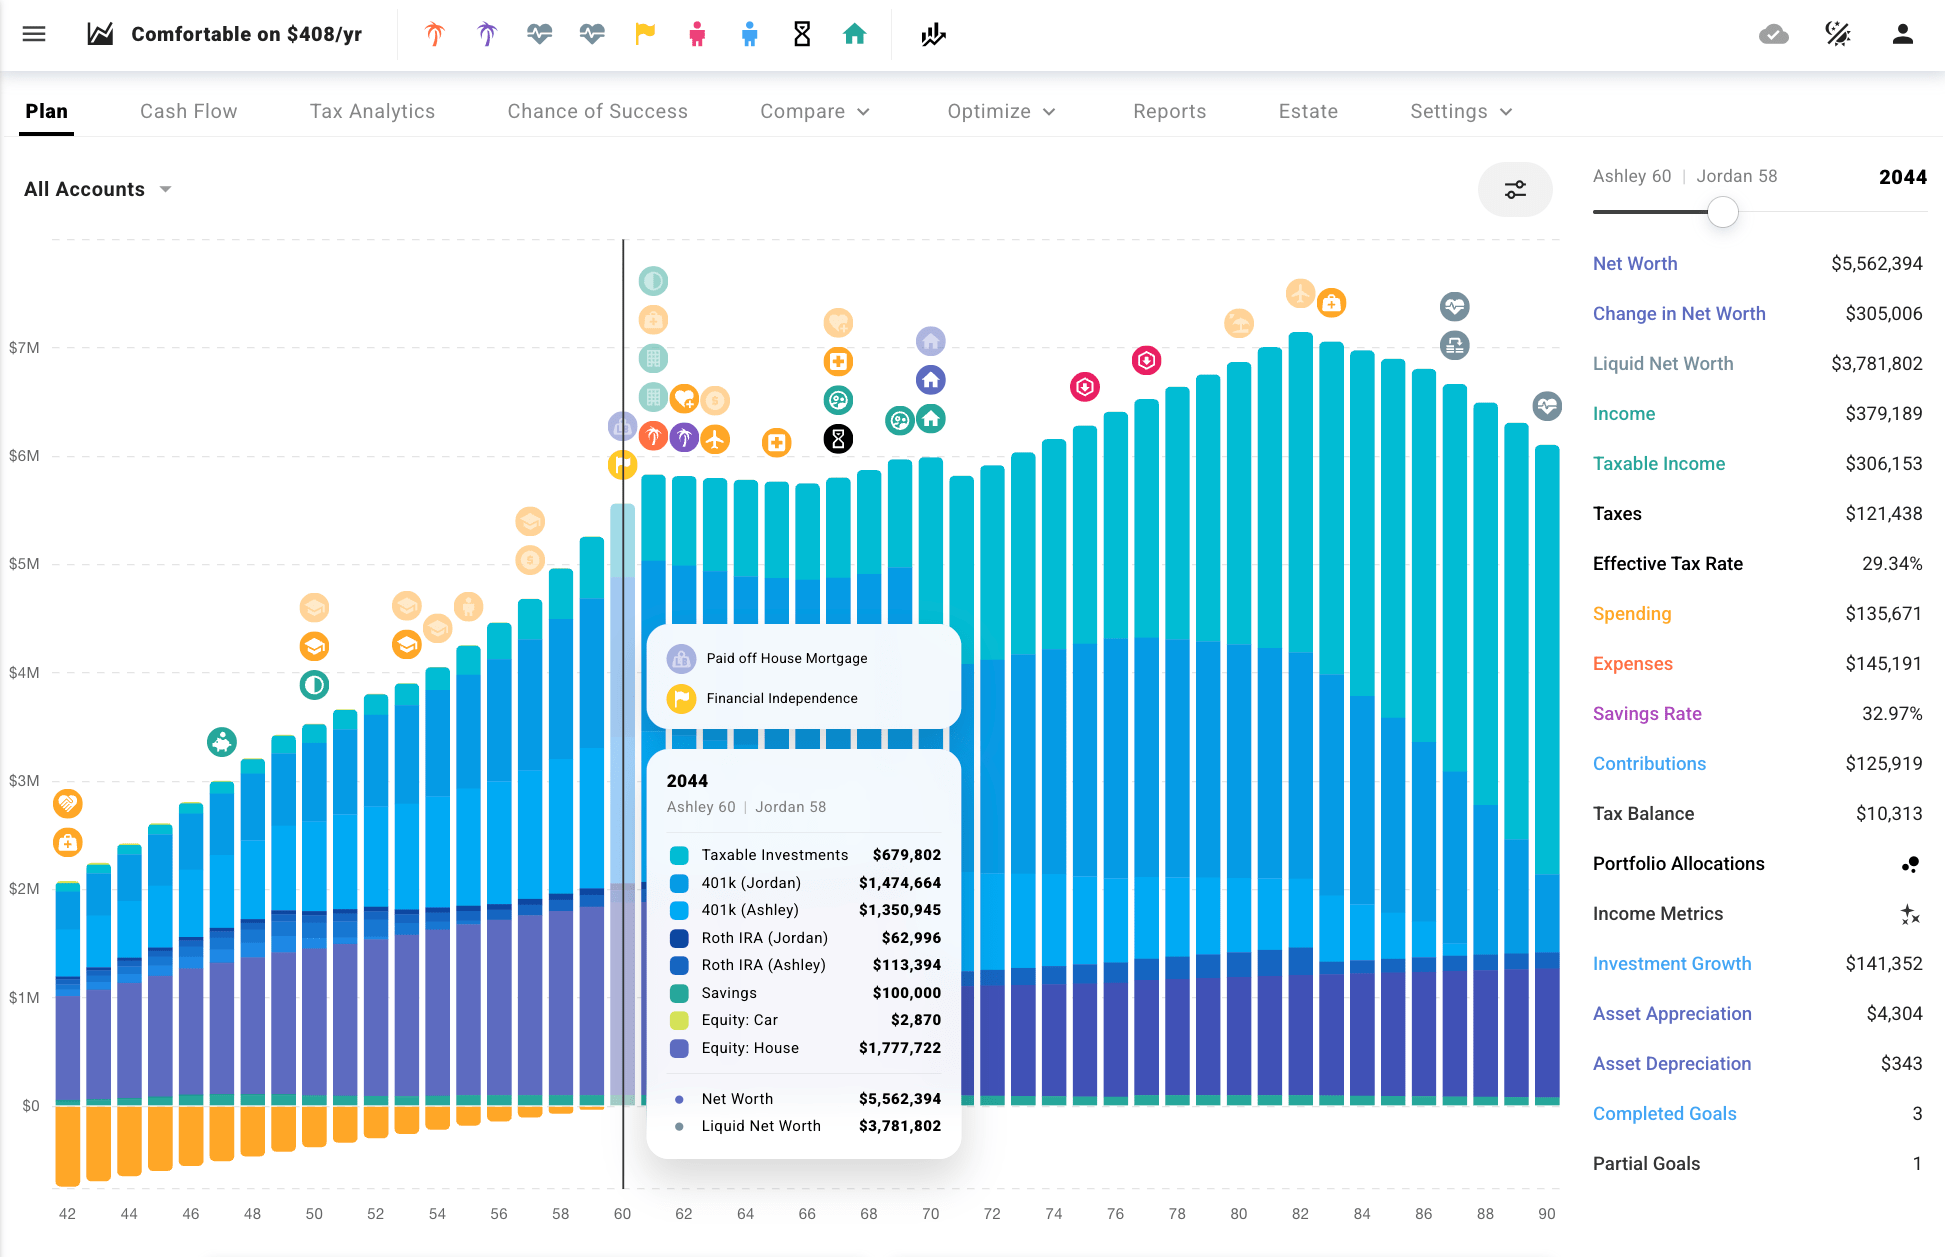Click the pink shield event icon near age 77

tap(1146, 360)
